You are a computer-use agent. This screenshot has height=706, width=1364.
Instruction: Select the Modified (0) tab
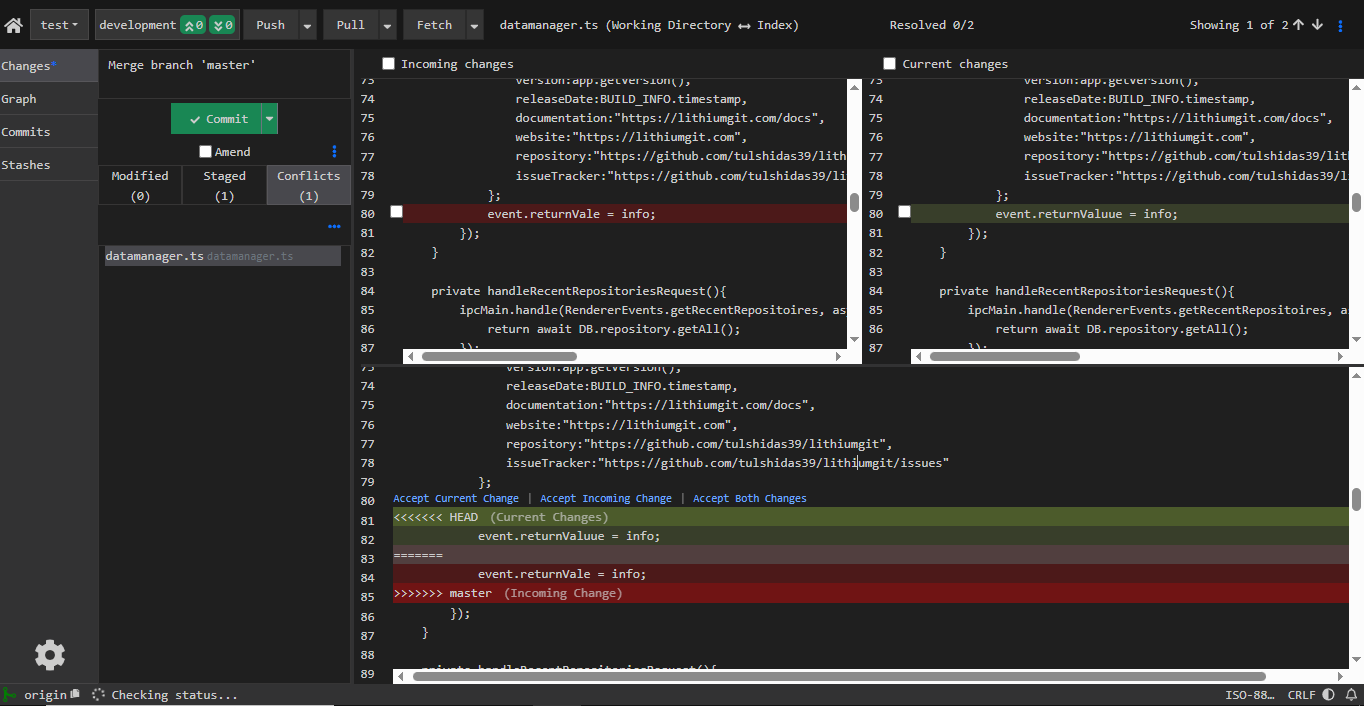click(140, 186)
